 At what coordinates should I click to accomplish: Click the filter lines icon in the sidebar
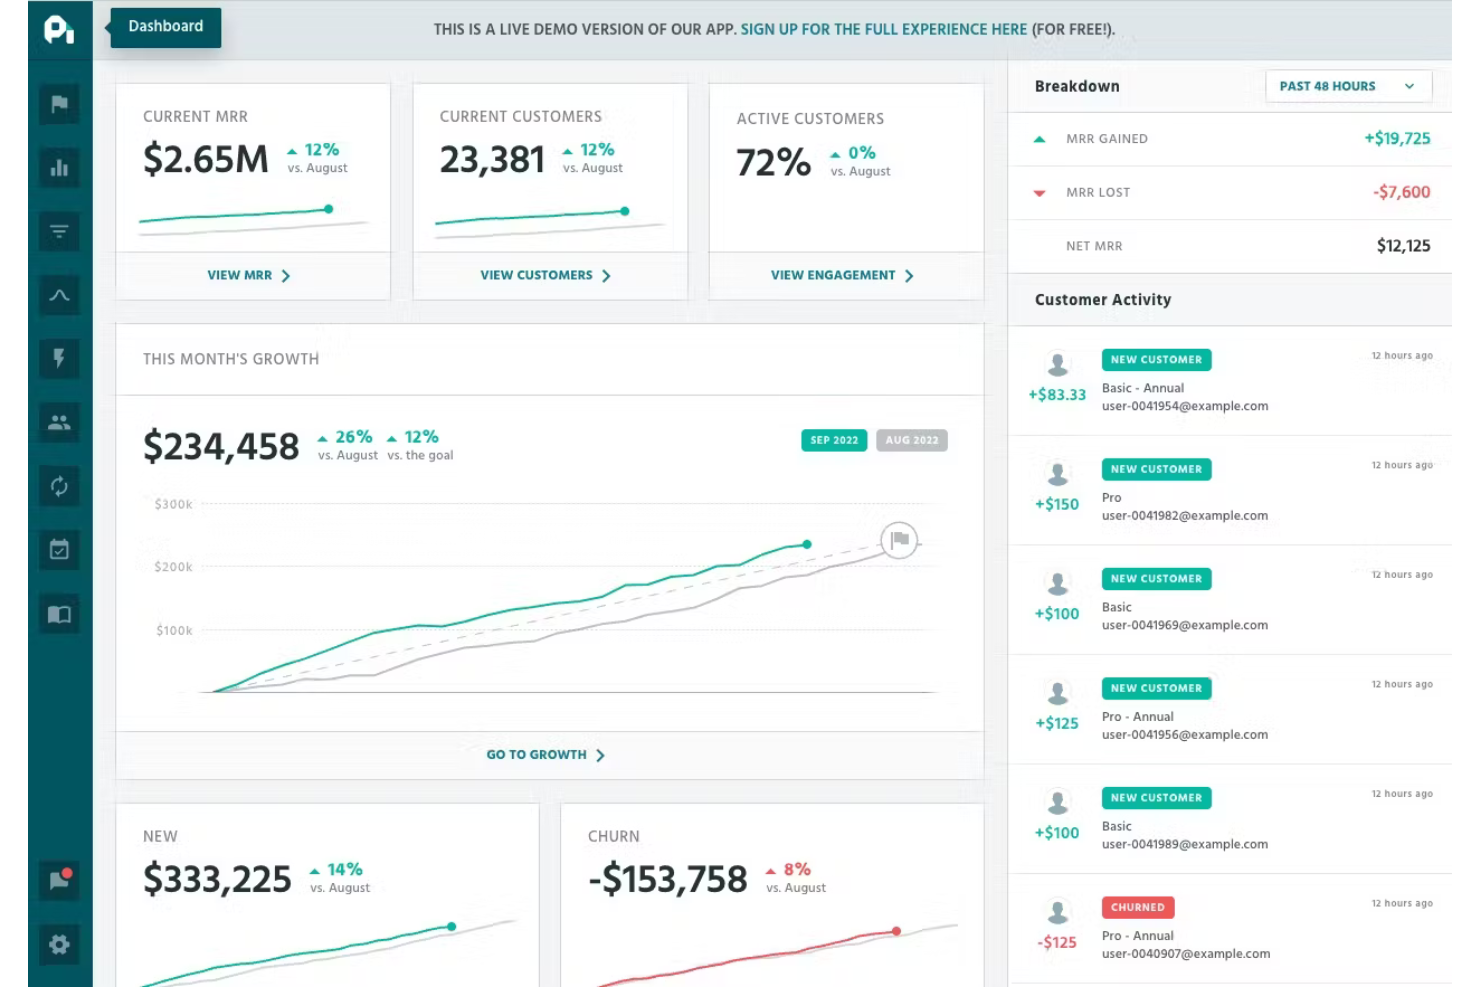59,232
